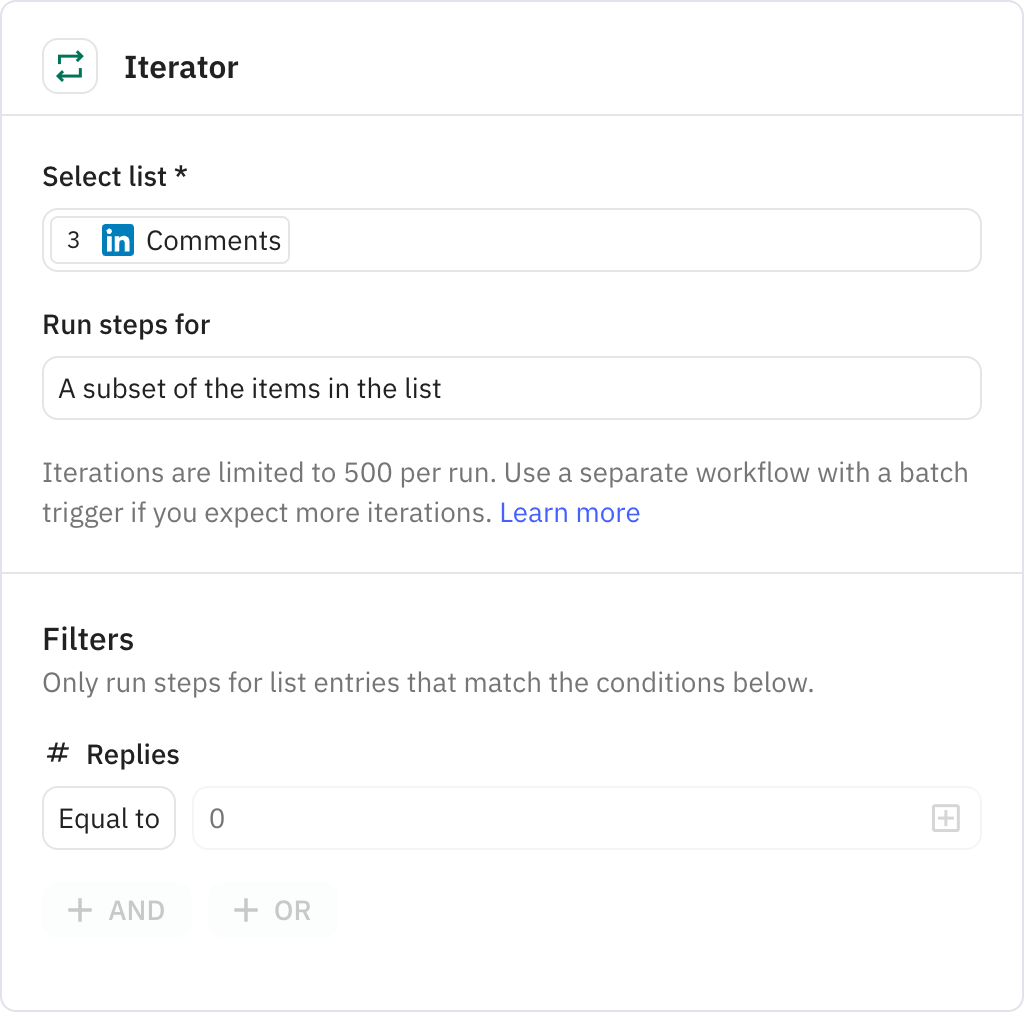Open the 'Equal to' condition dropdown

click(108, 818)
